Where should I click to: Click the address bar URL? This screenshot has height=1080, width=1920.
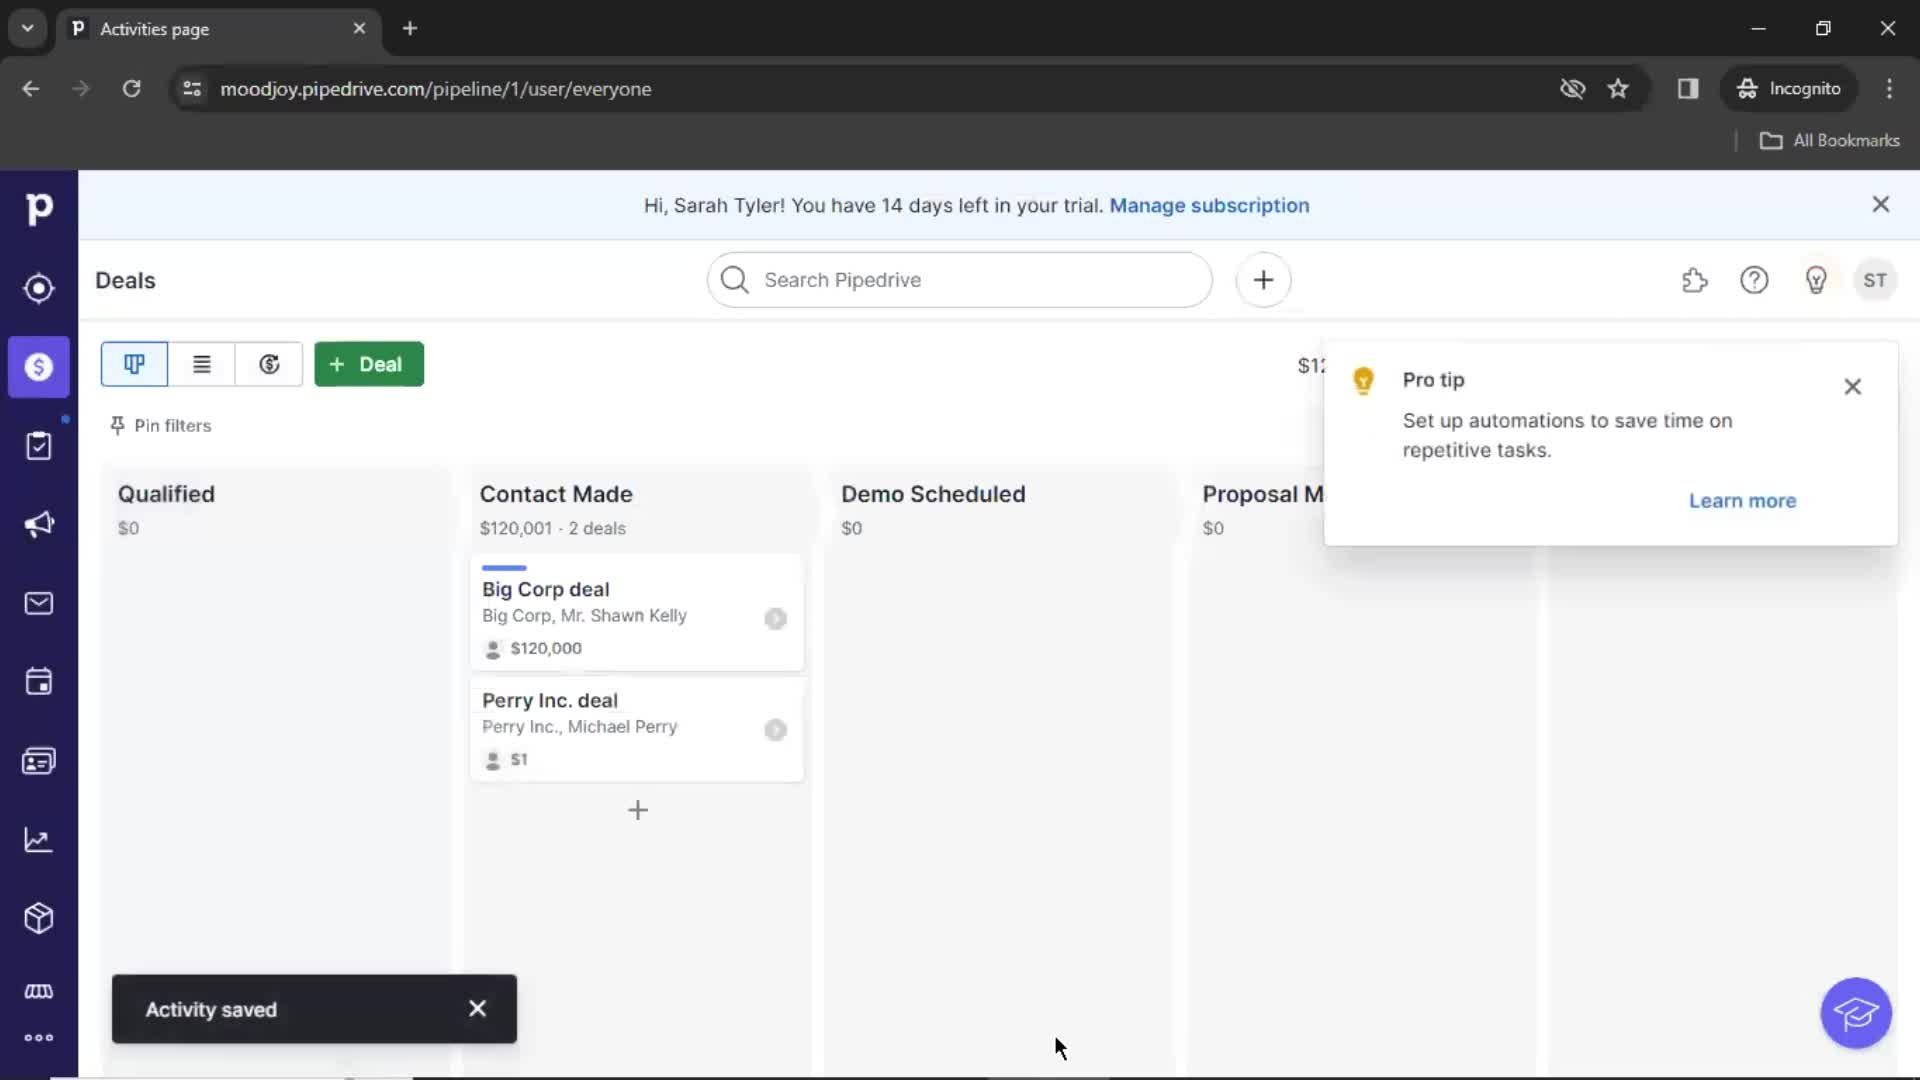tap(436, 89)
